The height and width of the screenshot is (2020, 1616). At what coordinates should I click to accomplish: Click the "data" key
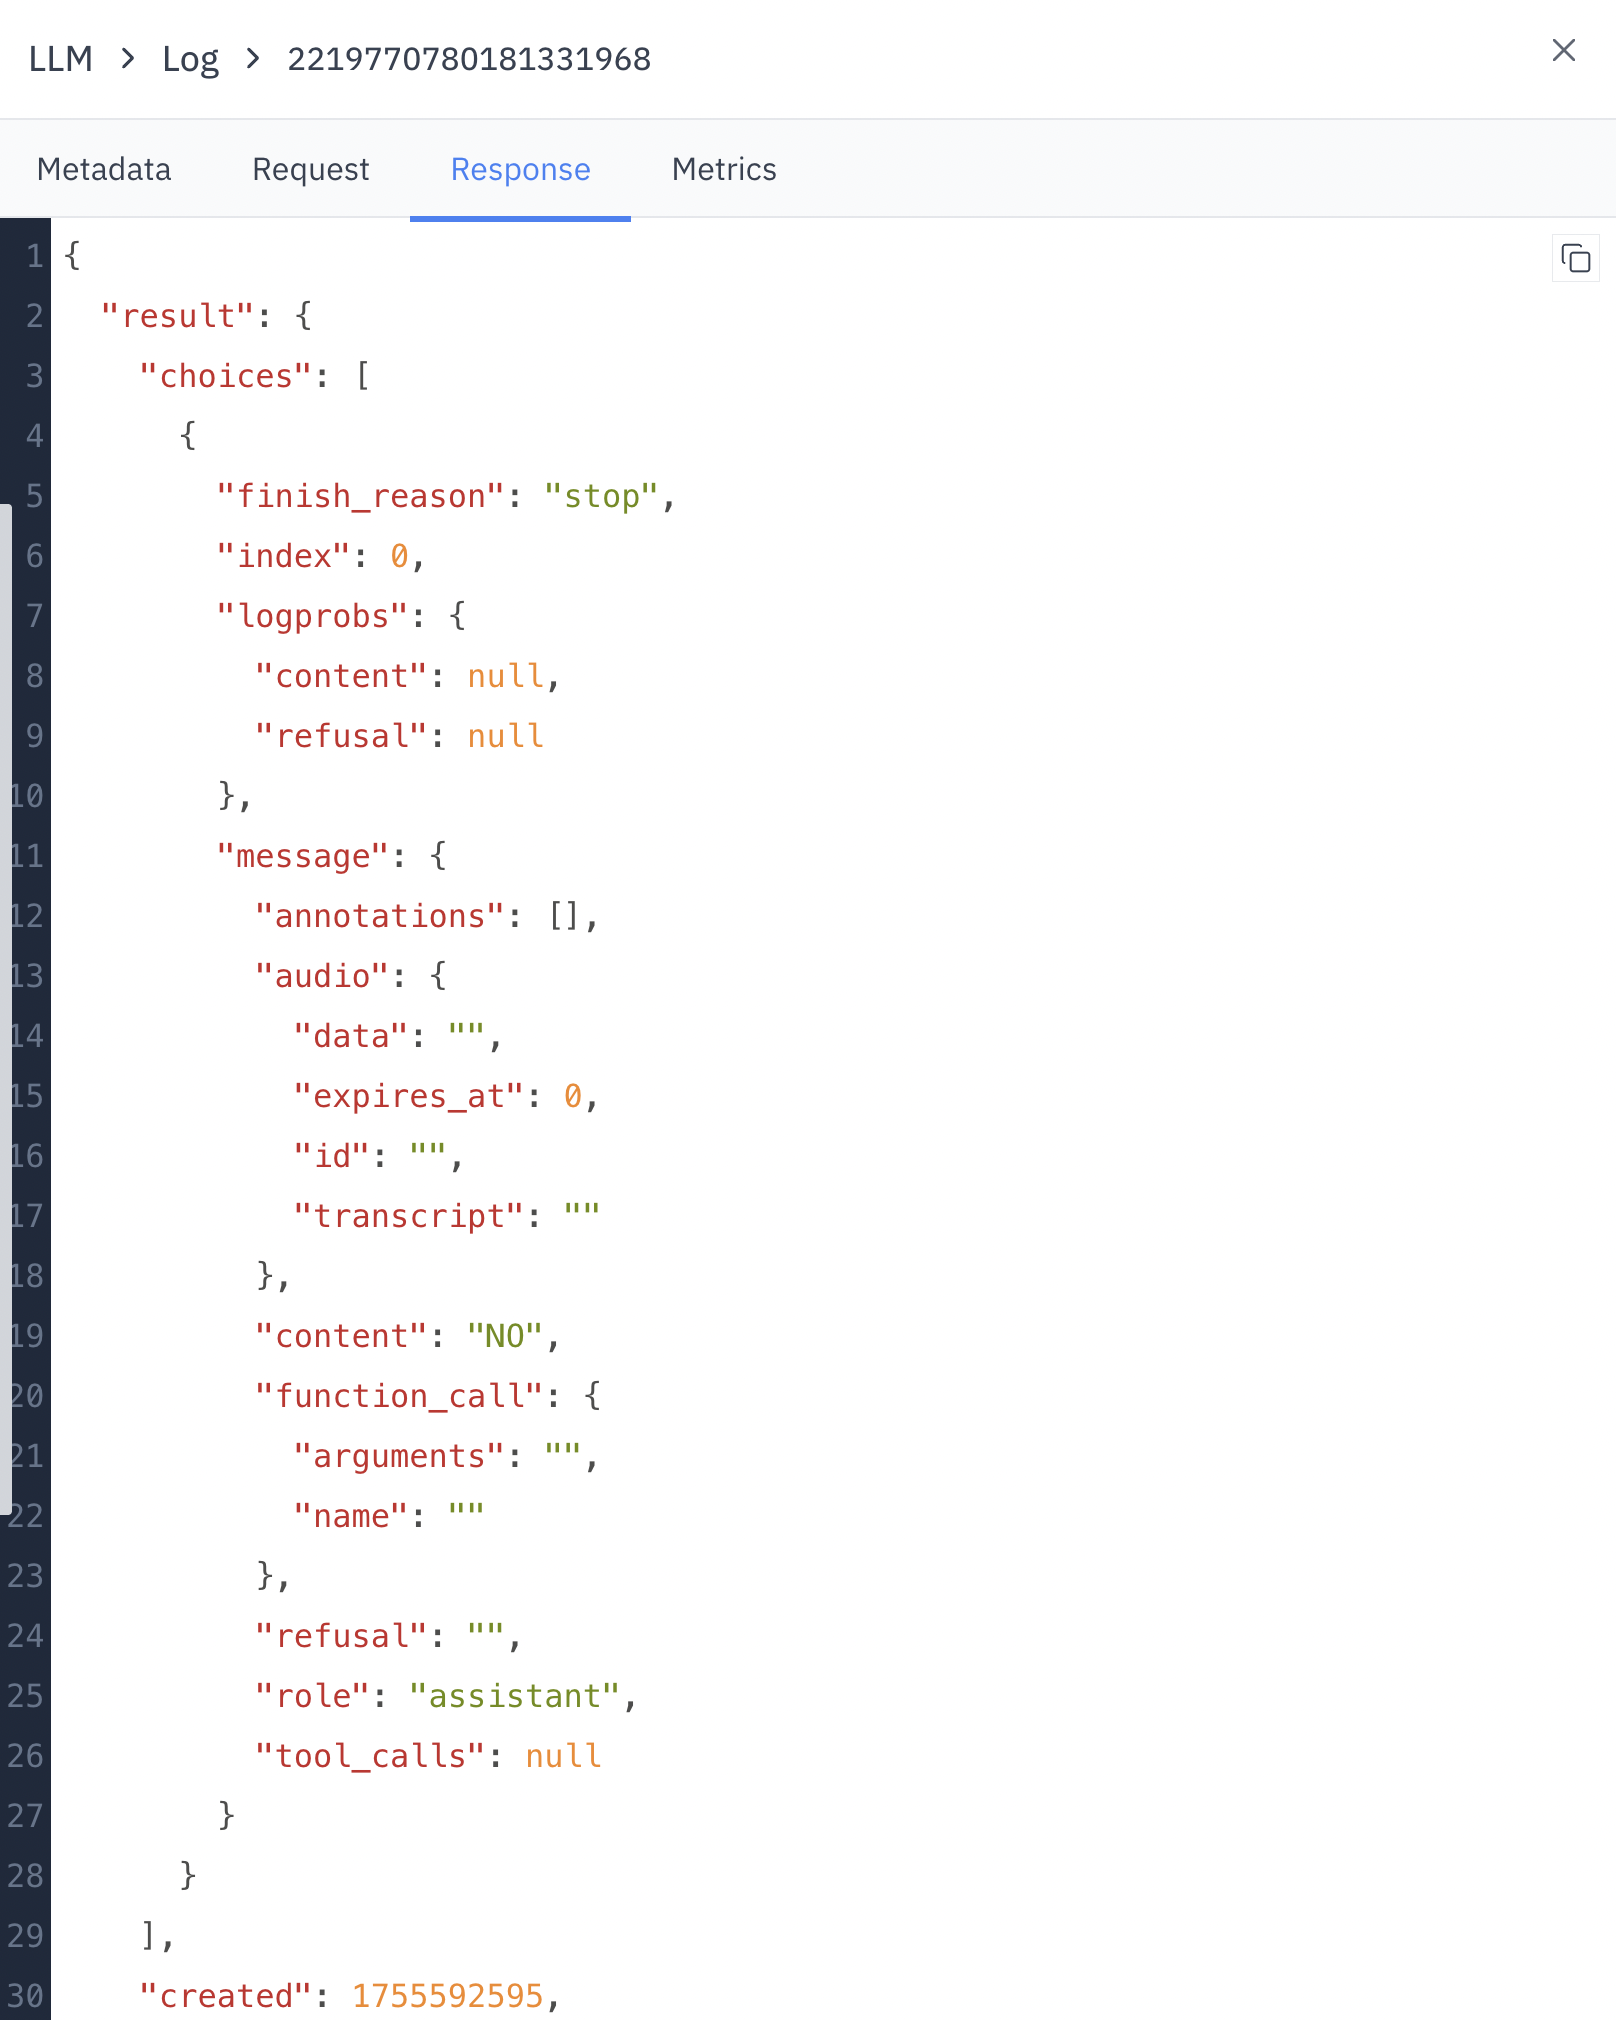pyautogui.click(x=351, y=1036)
